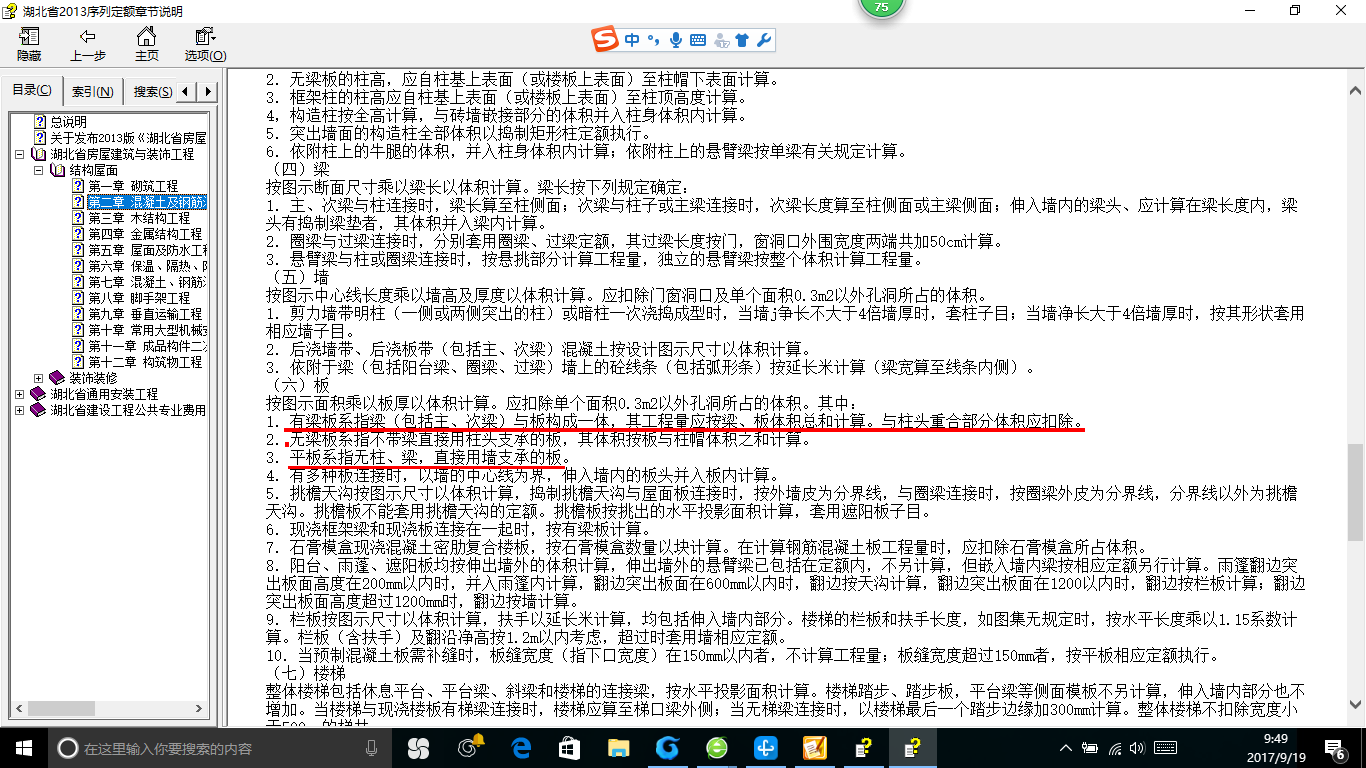Select the 装饰装修 book item
1366x768 pixels.
(93, 378)
